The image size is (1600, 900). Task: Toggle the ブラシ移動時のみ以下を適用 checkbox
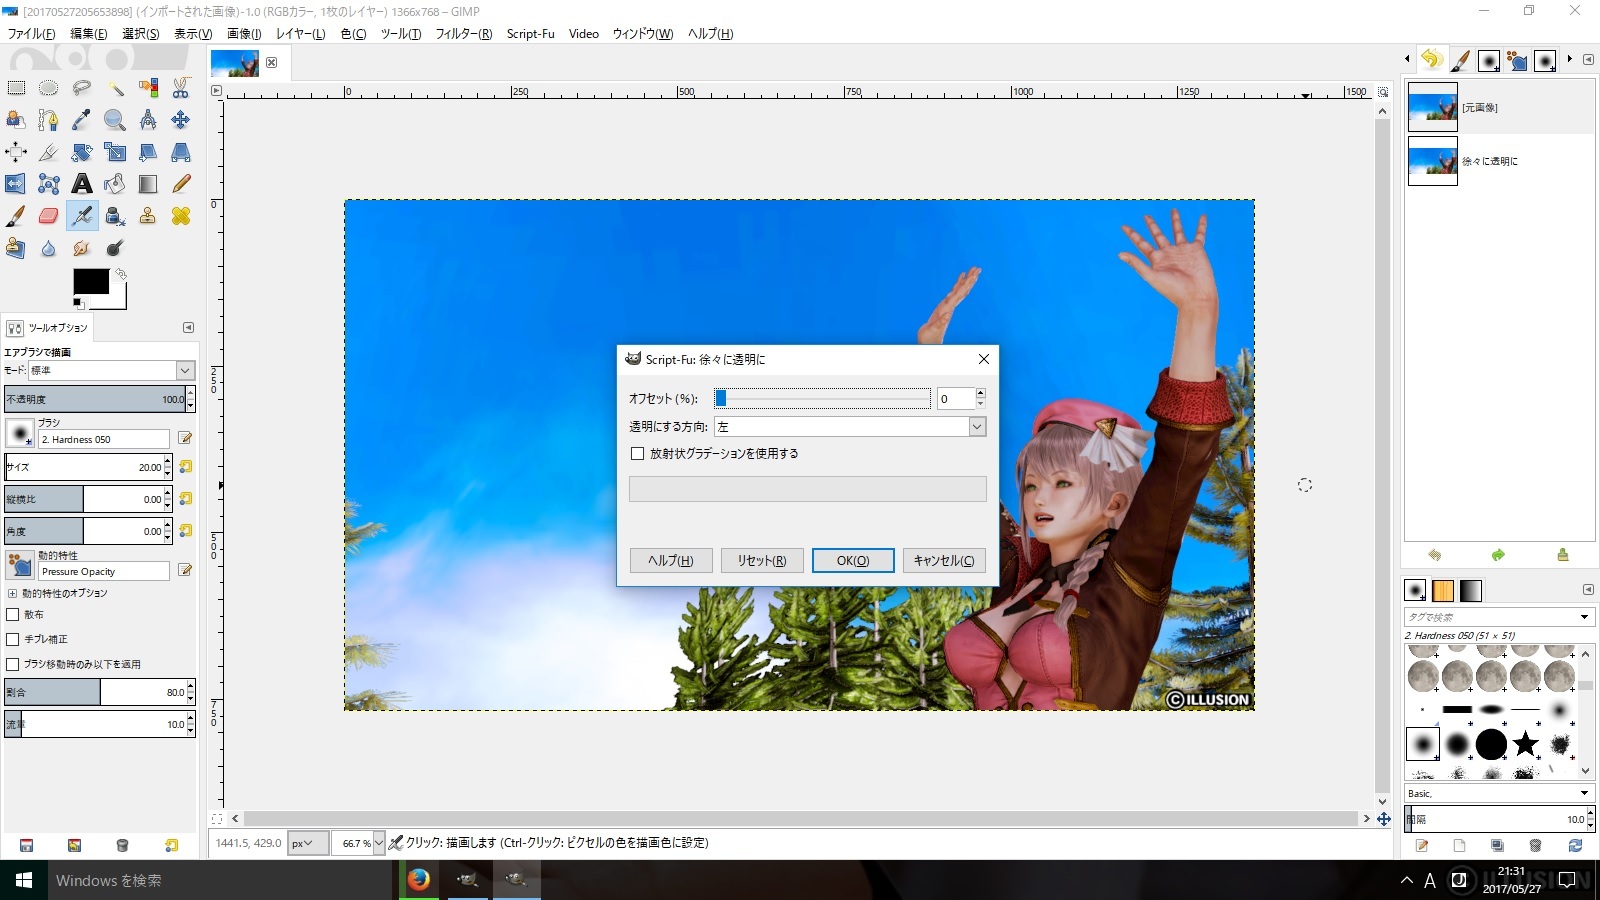pos(13,664)
